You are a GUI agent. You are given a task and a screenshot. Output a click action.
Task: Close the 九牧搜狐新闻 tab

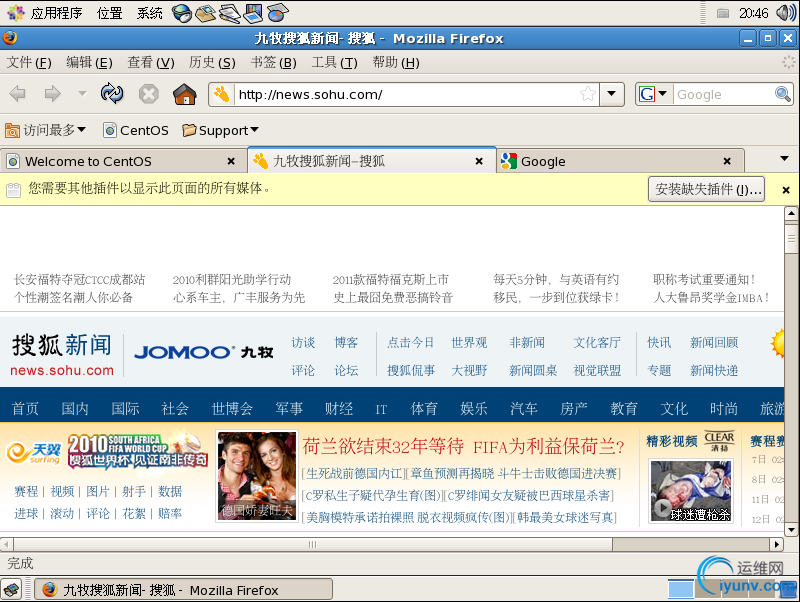pos(479,161)
